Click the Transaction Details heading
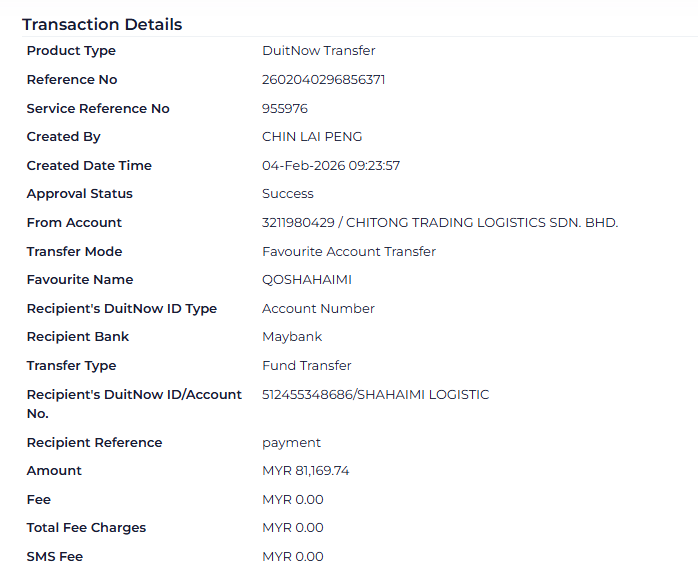The width and height of the screenshot is (698, 579). tap(102, 24)
